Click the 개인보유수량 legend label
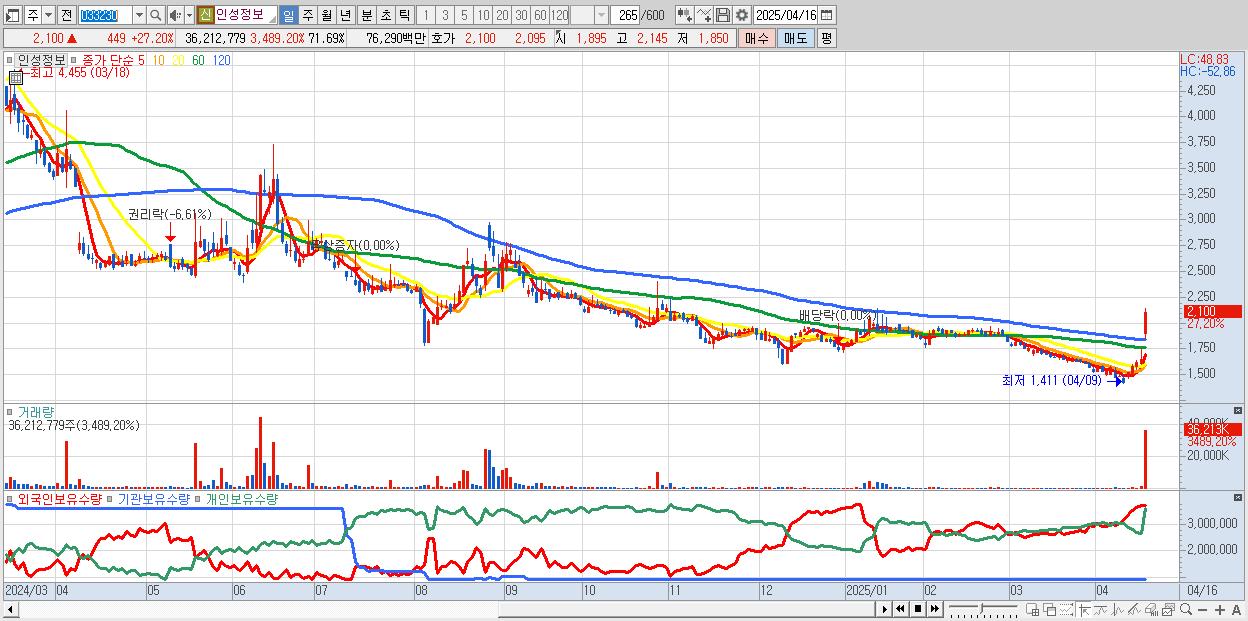This screenshot has height=621, width=1248. 240,498
